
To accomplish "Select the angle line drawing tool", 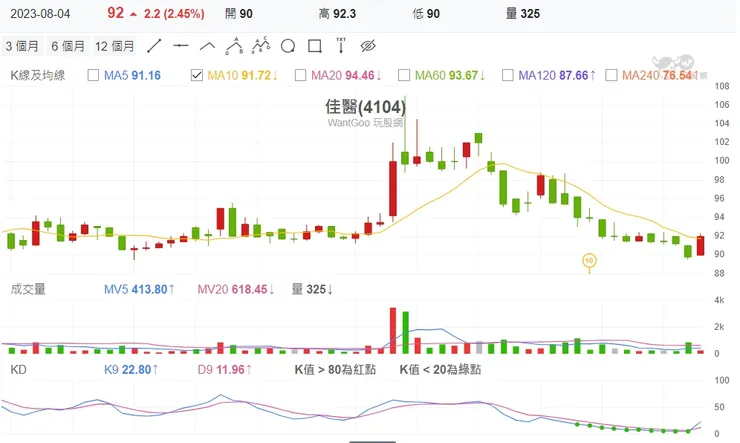I will [x=208, y=46].
